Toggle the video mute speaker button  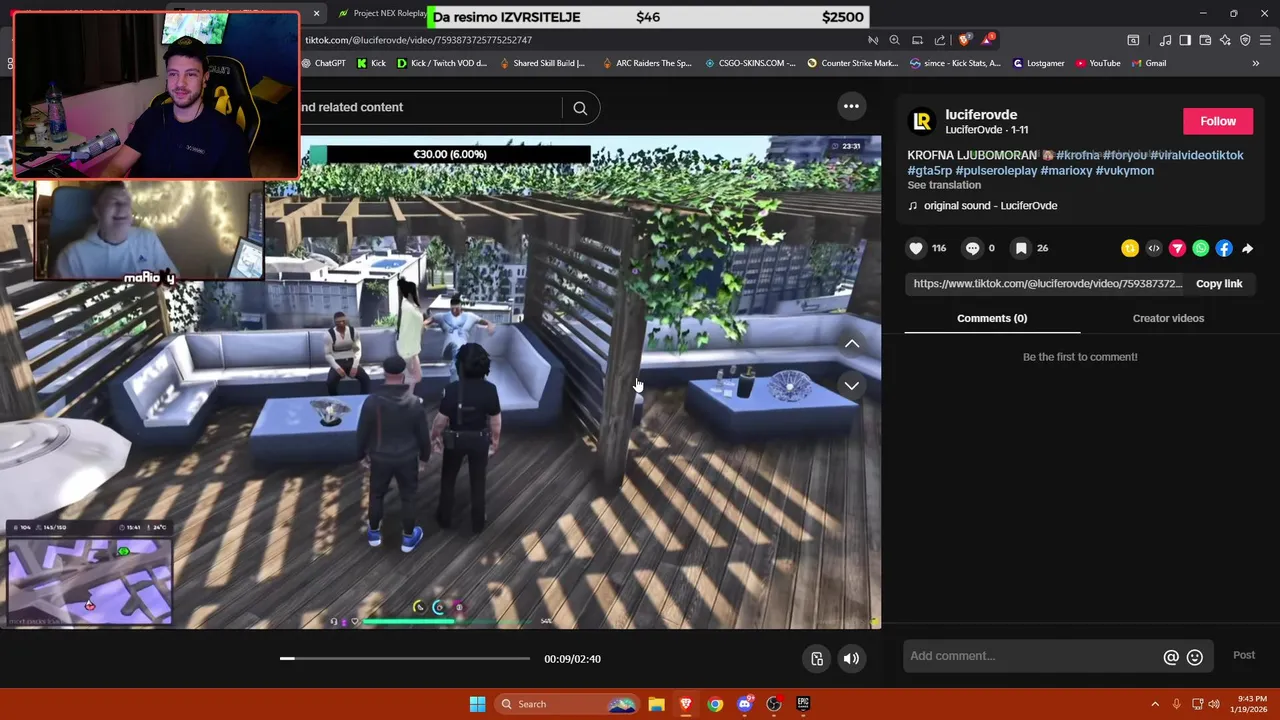pyautogui.click(x=851, y=658)
